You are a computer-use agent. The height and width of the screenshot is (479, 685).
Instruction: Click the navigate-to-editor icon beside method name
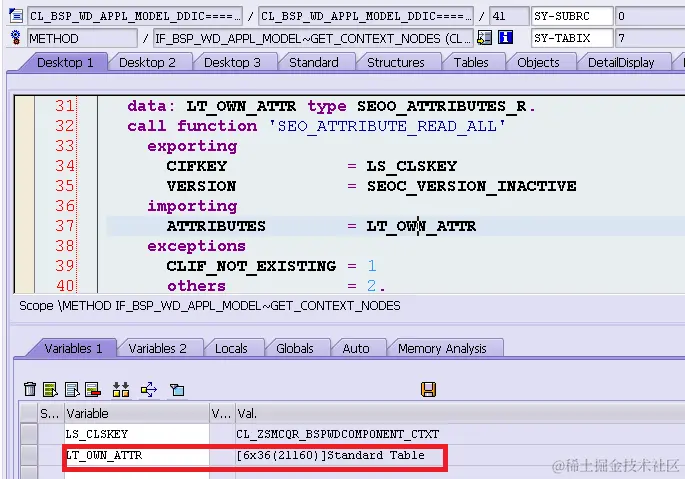click(484, 38)
